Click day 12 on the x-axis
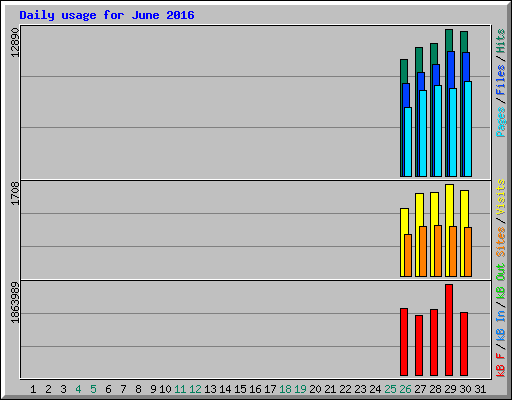The image size is (512, 400). pyautogui.click(x=195, y=389)
